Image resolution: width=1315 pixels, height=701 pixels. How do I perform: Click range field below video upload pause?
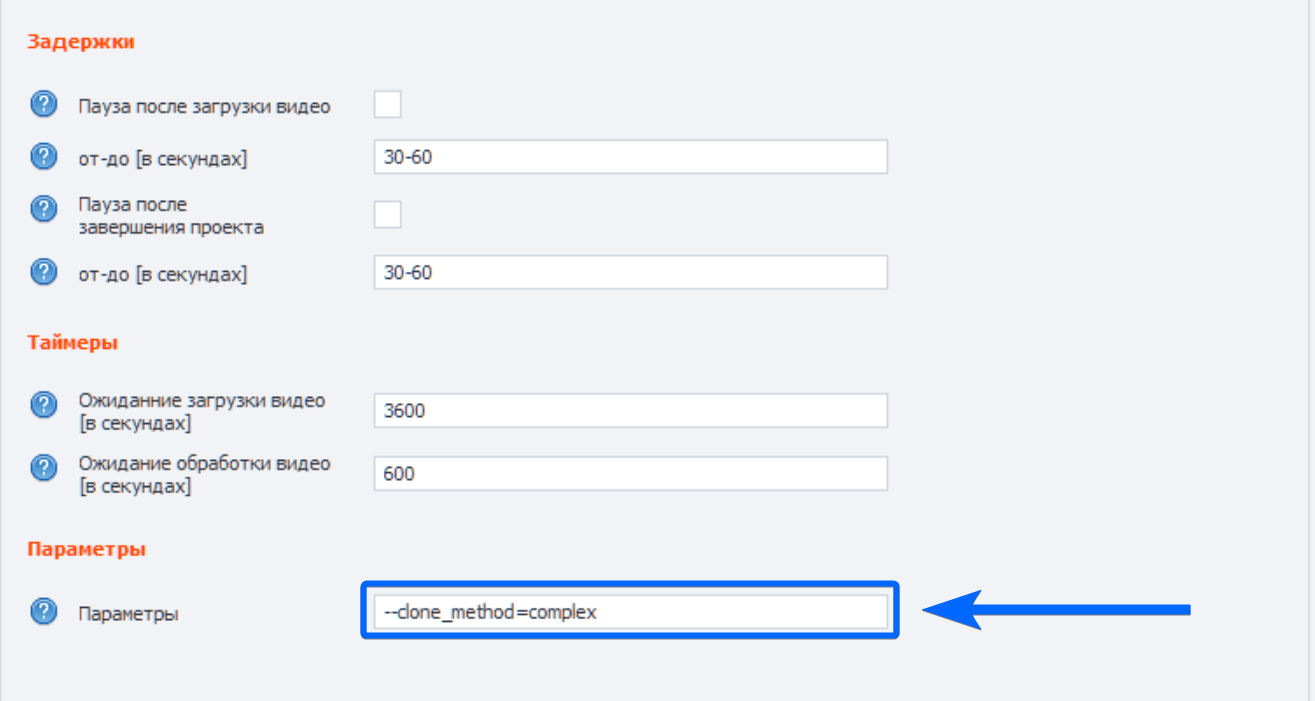click(630, 157)
